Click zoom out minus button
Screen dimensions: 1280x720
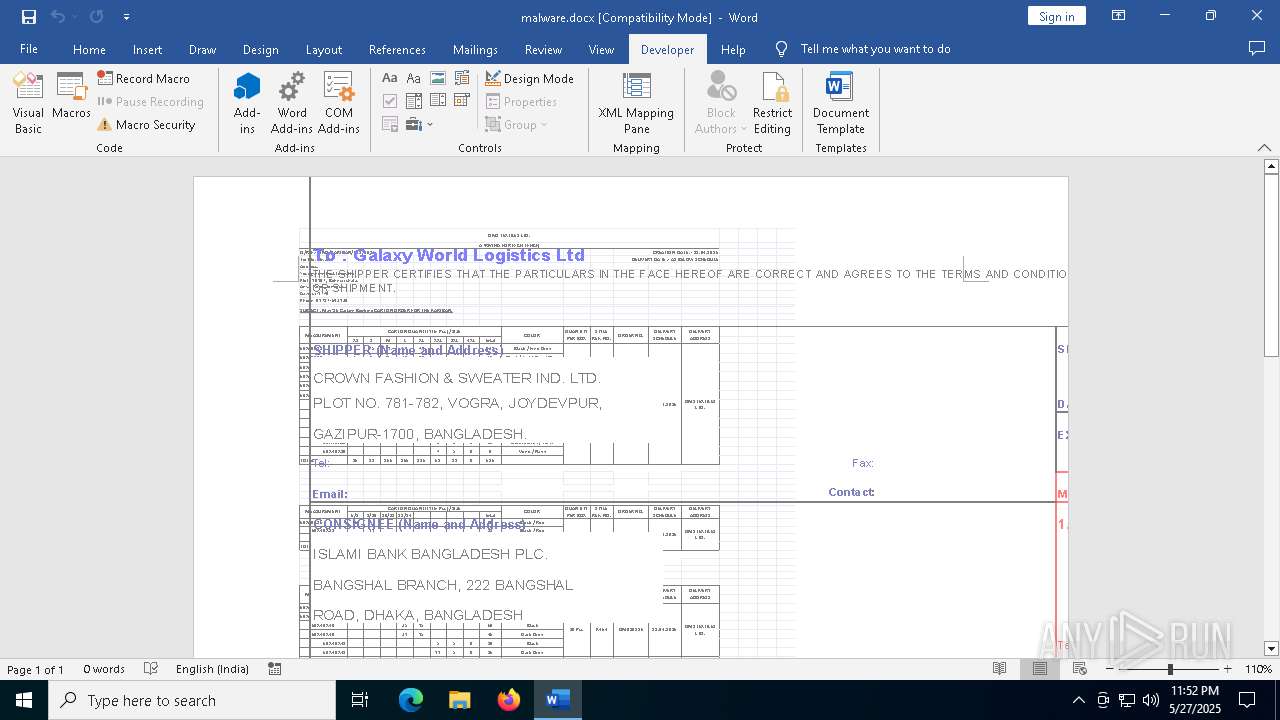(1111, 669)
